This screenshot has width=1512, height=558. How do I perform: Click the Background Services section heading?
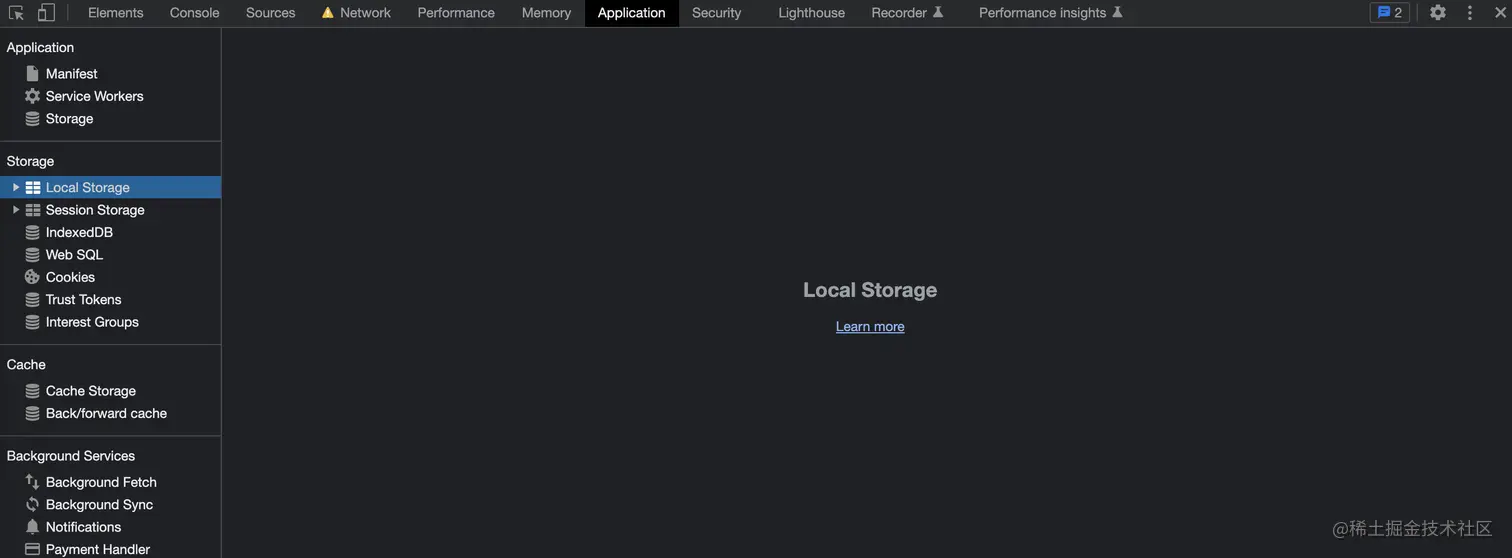pyautogui.click(x=70, y=456)
